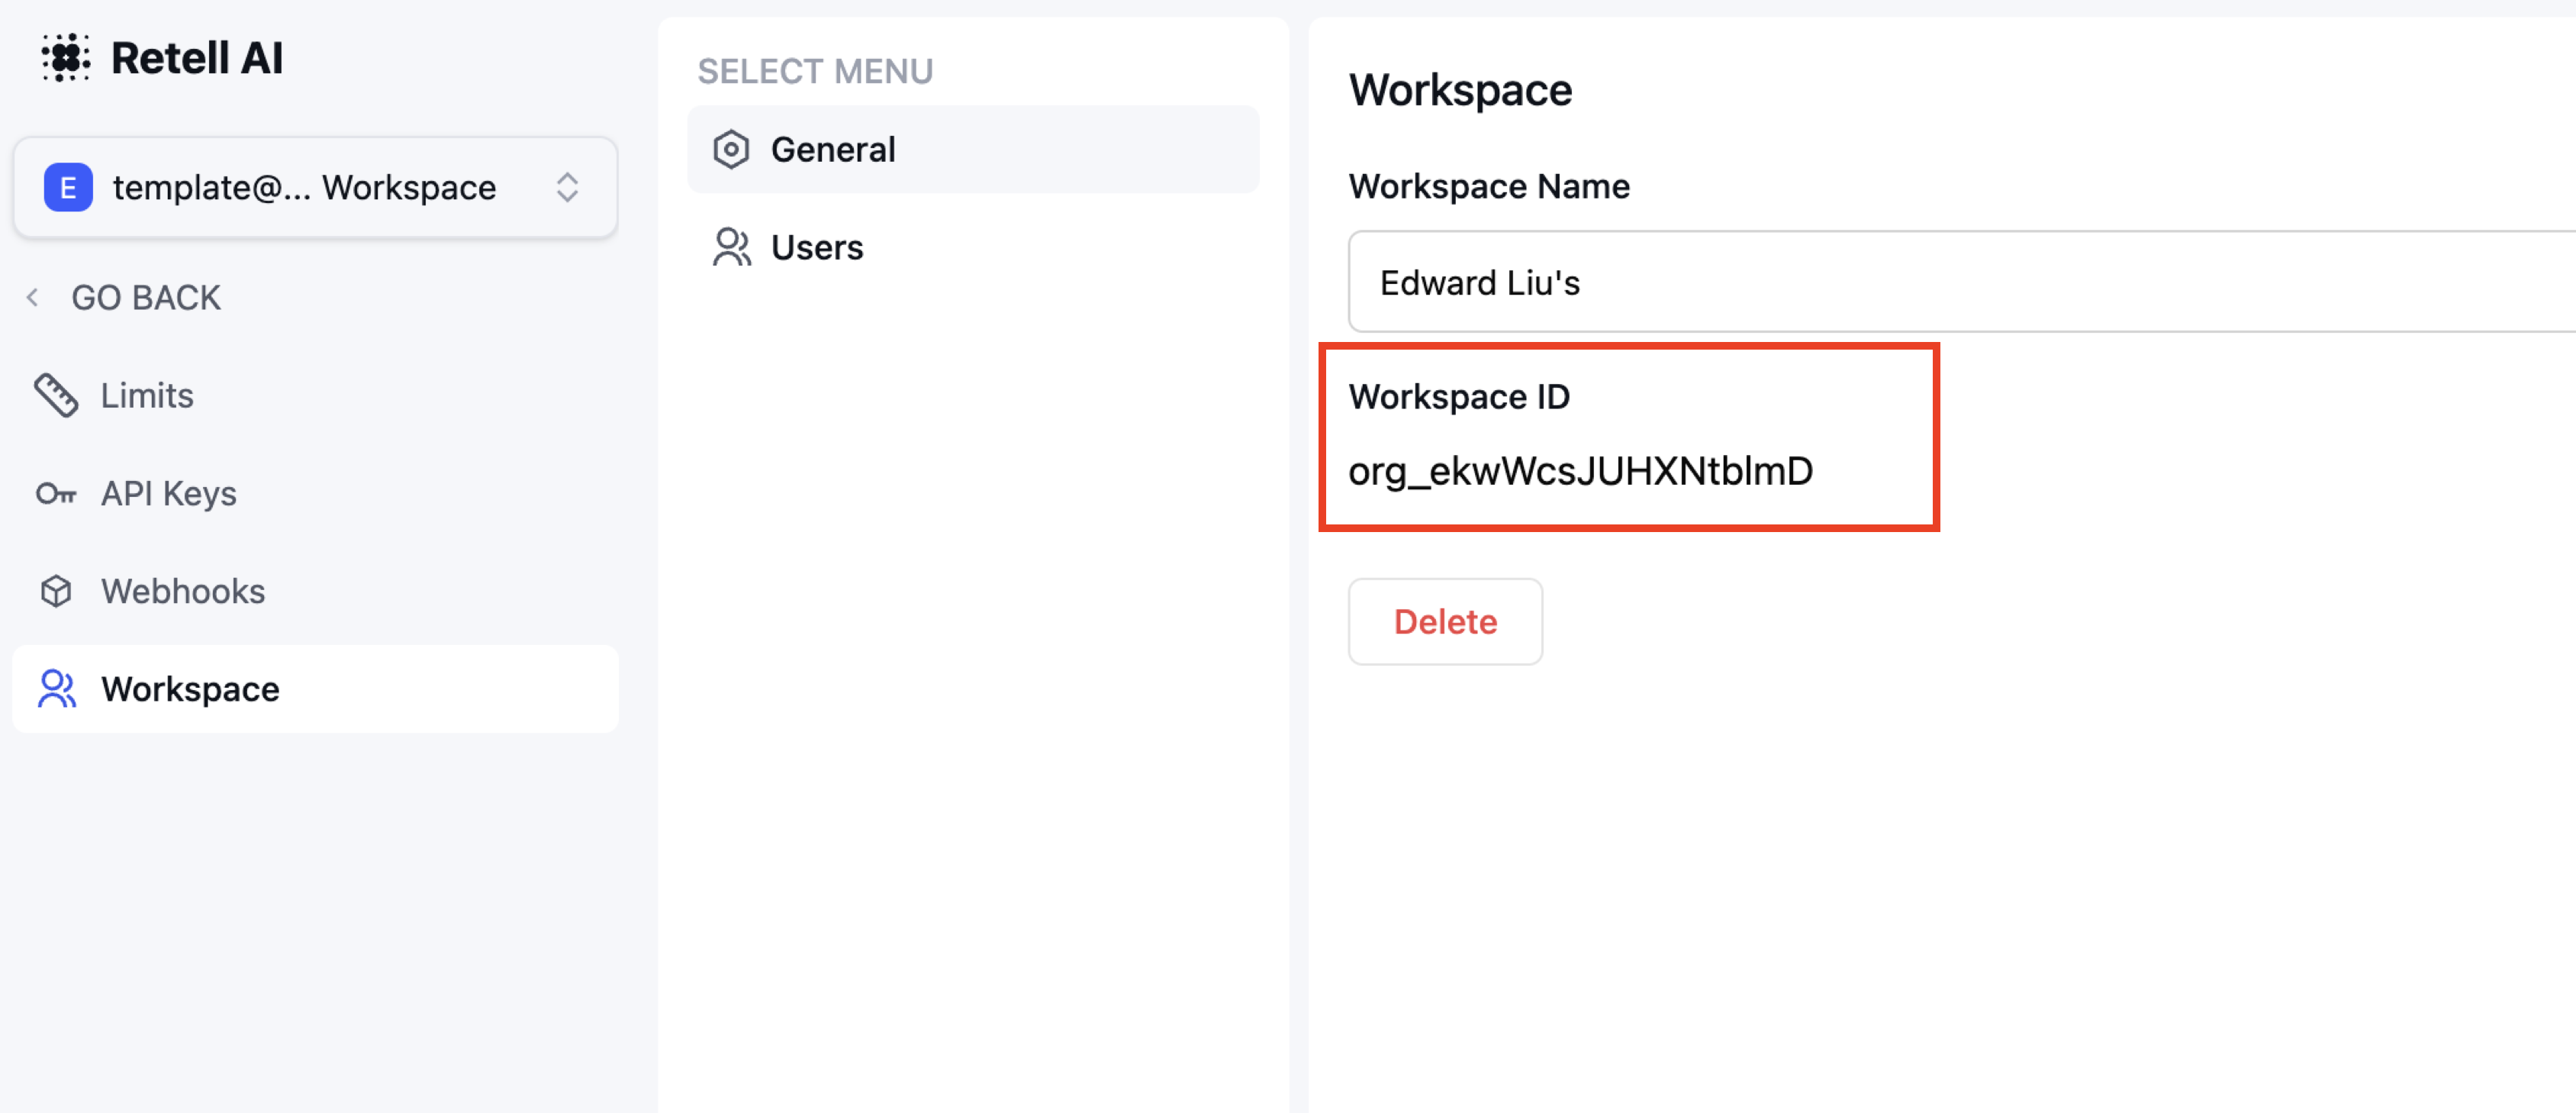Open the API Keys sidebar item
This screenshot has height=1113, width=2576.
pyautogui.click(x=315, y=494)
